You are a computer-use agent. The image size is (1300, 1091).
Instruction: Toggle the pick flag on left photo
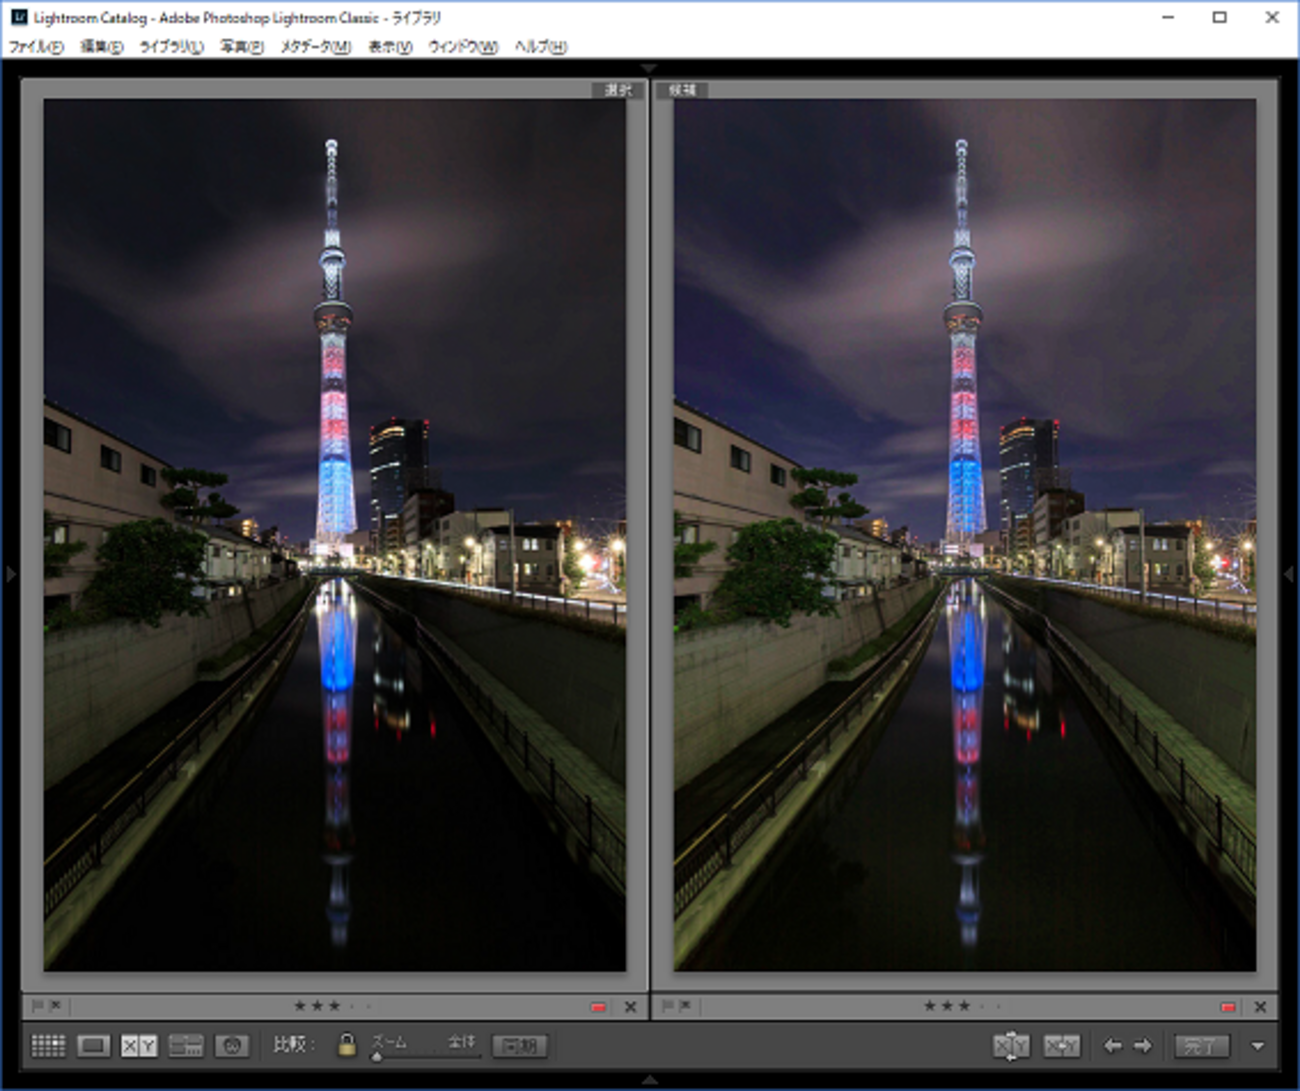click(38, 1006)
